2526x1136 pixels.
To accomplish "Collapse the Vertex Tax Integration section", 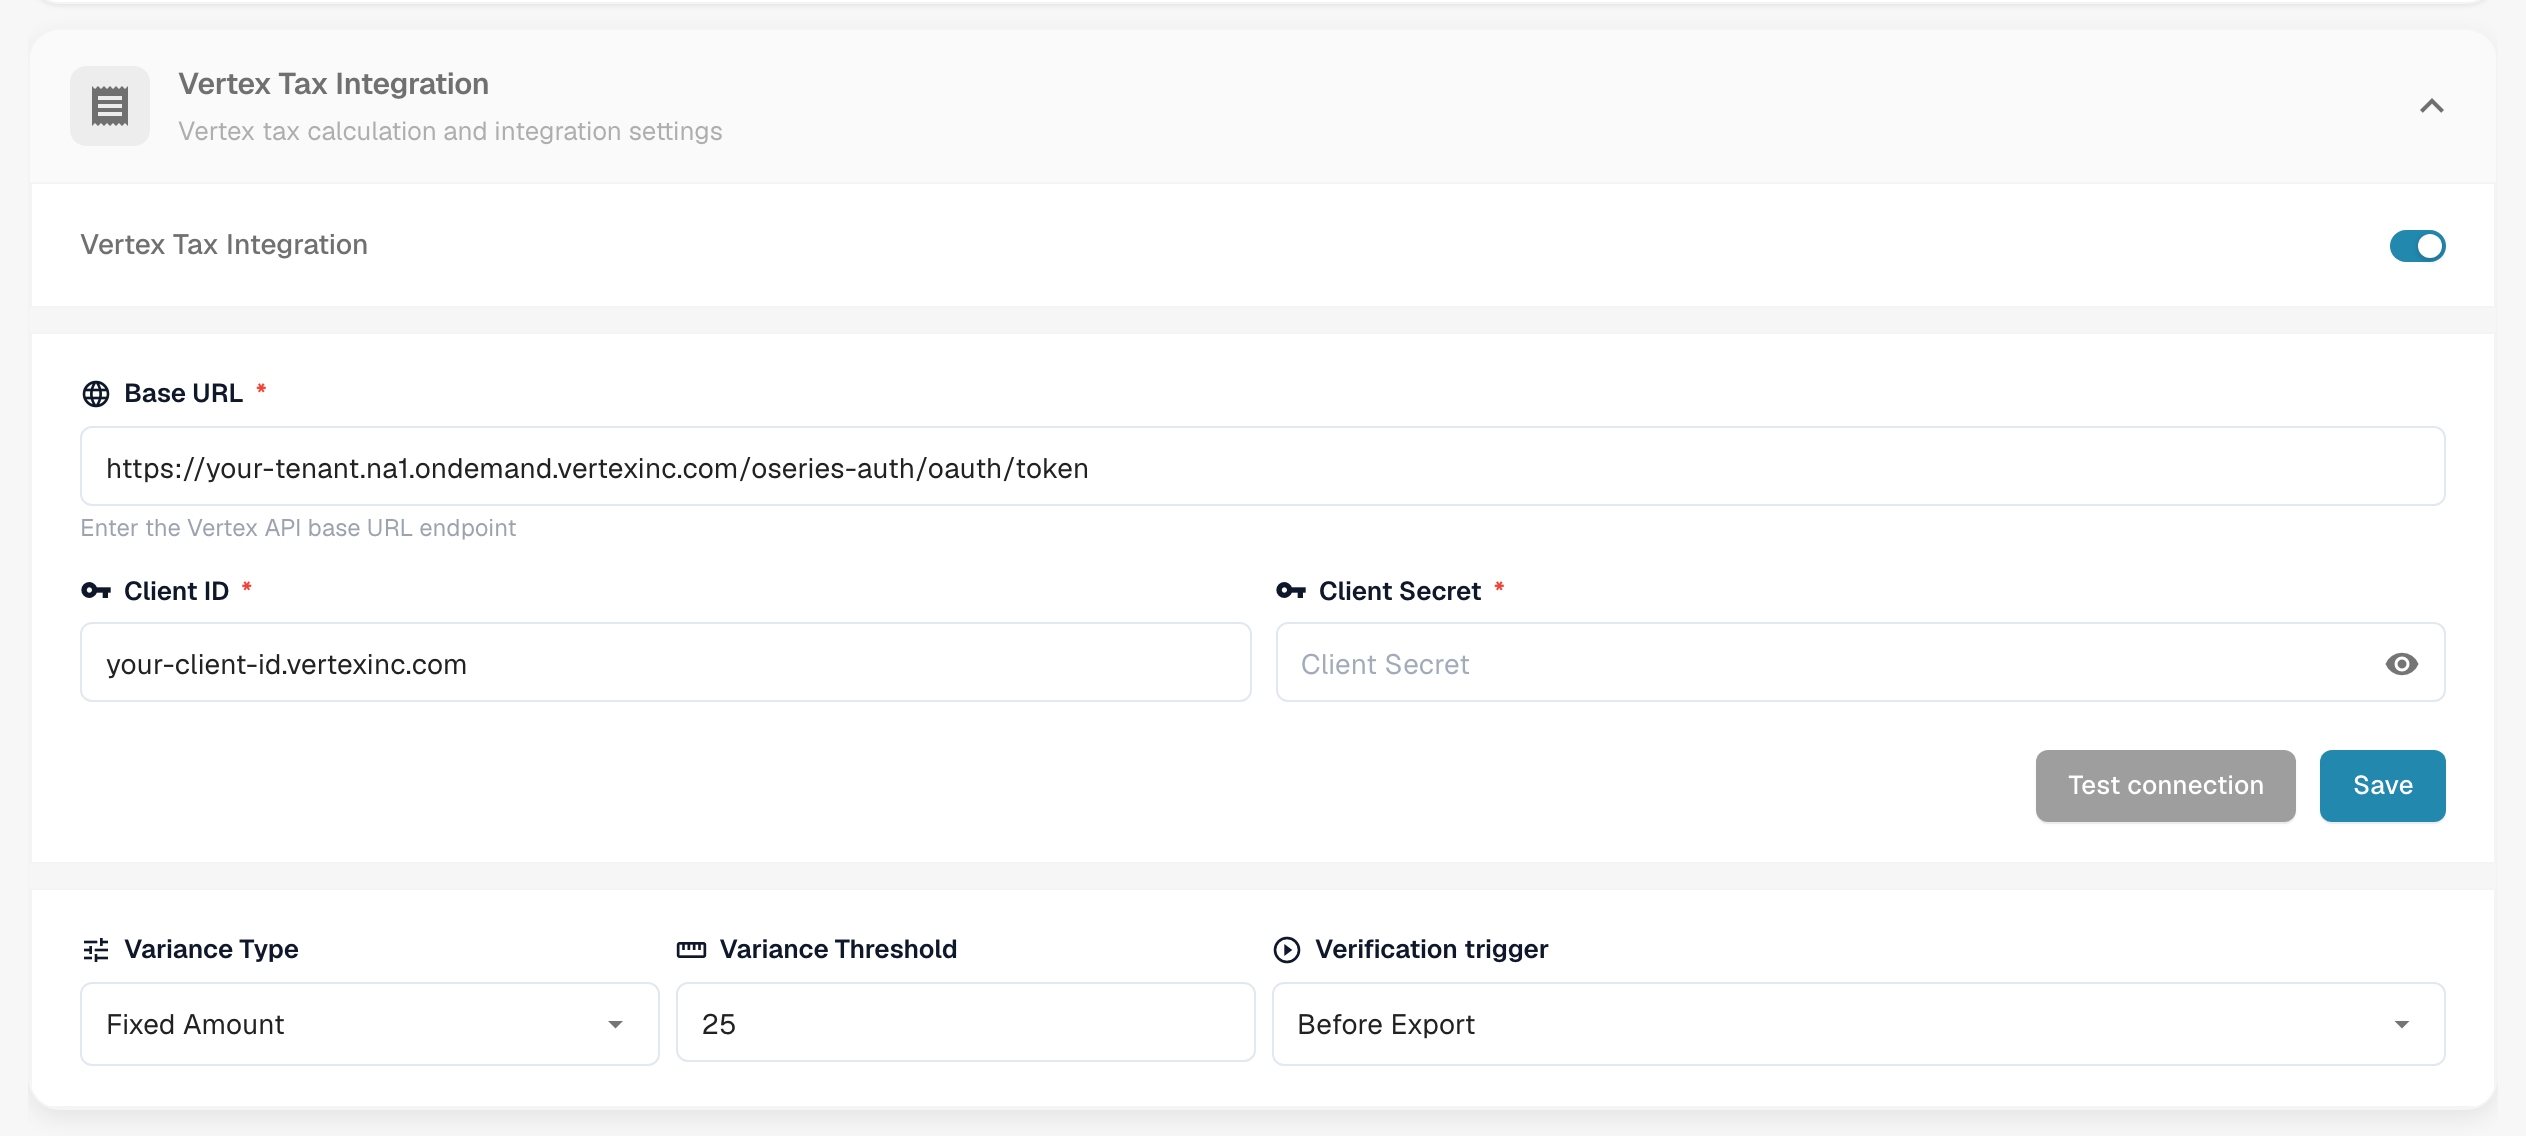I will tap(2431, 106).
